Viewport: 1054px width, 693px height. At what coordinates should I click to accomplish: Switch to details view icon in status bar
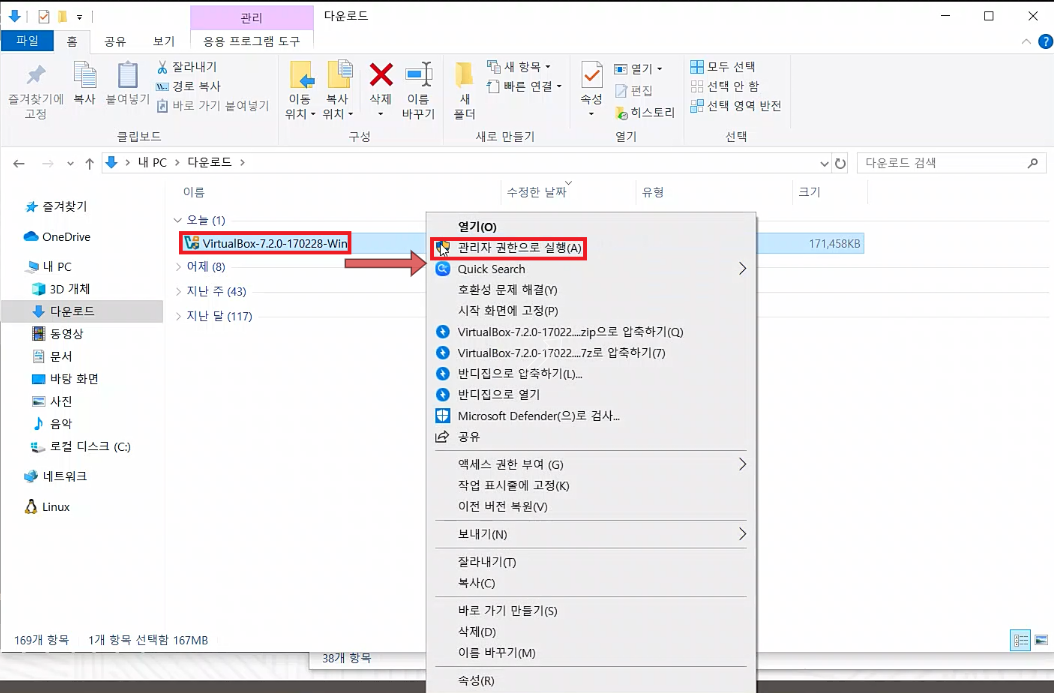1020,640
